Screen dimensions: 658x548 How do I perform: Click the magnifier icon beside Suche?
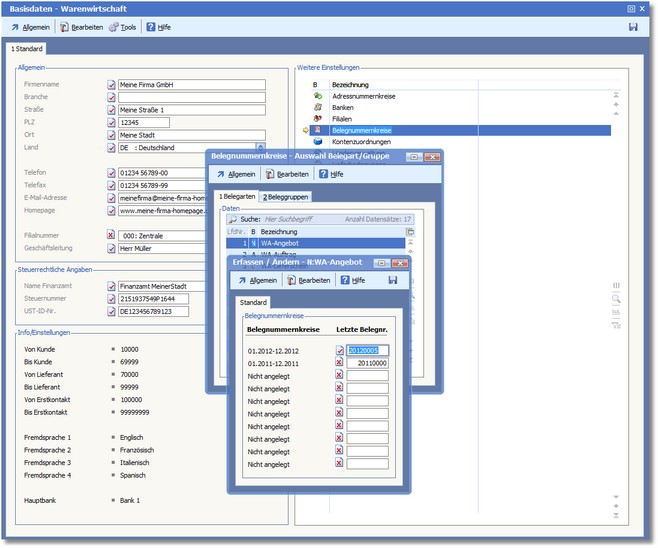point(232,218)
